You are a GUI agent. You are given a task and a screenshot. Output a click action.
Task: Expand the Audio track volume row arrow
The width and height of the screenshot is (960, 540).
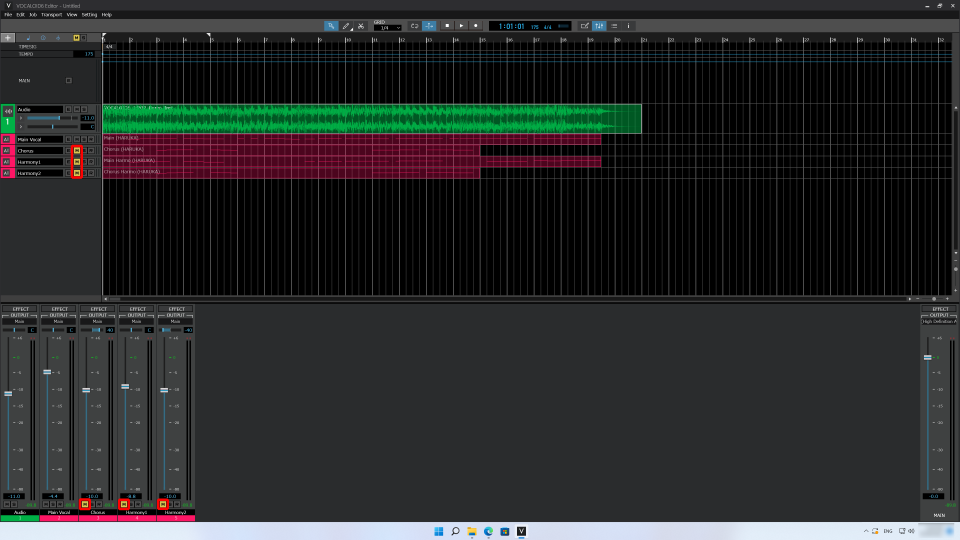pyautogui.click(x=19, y=118)
